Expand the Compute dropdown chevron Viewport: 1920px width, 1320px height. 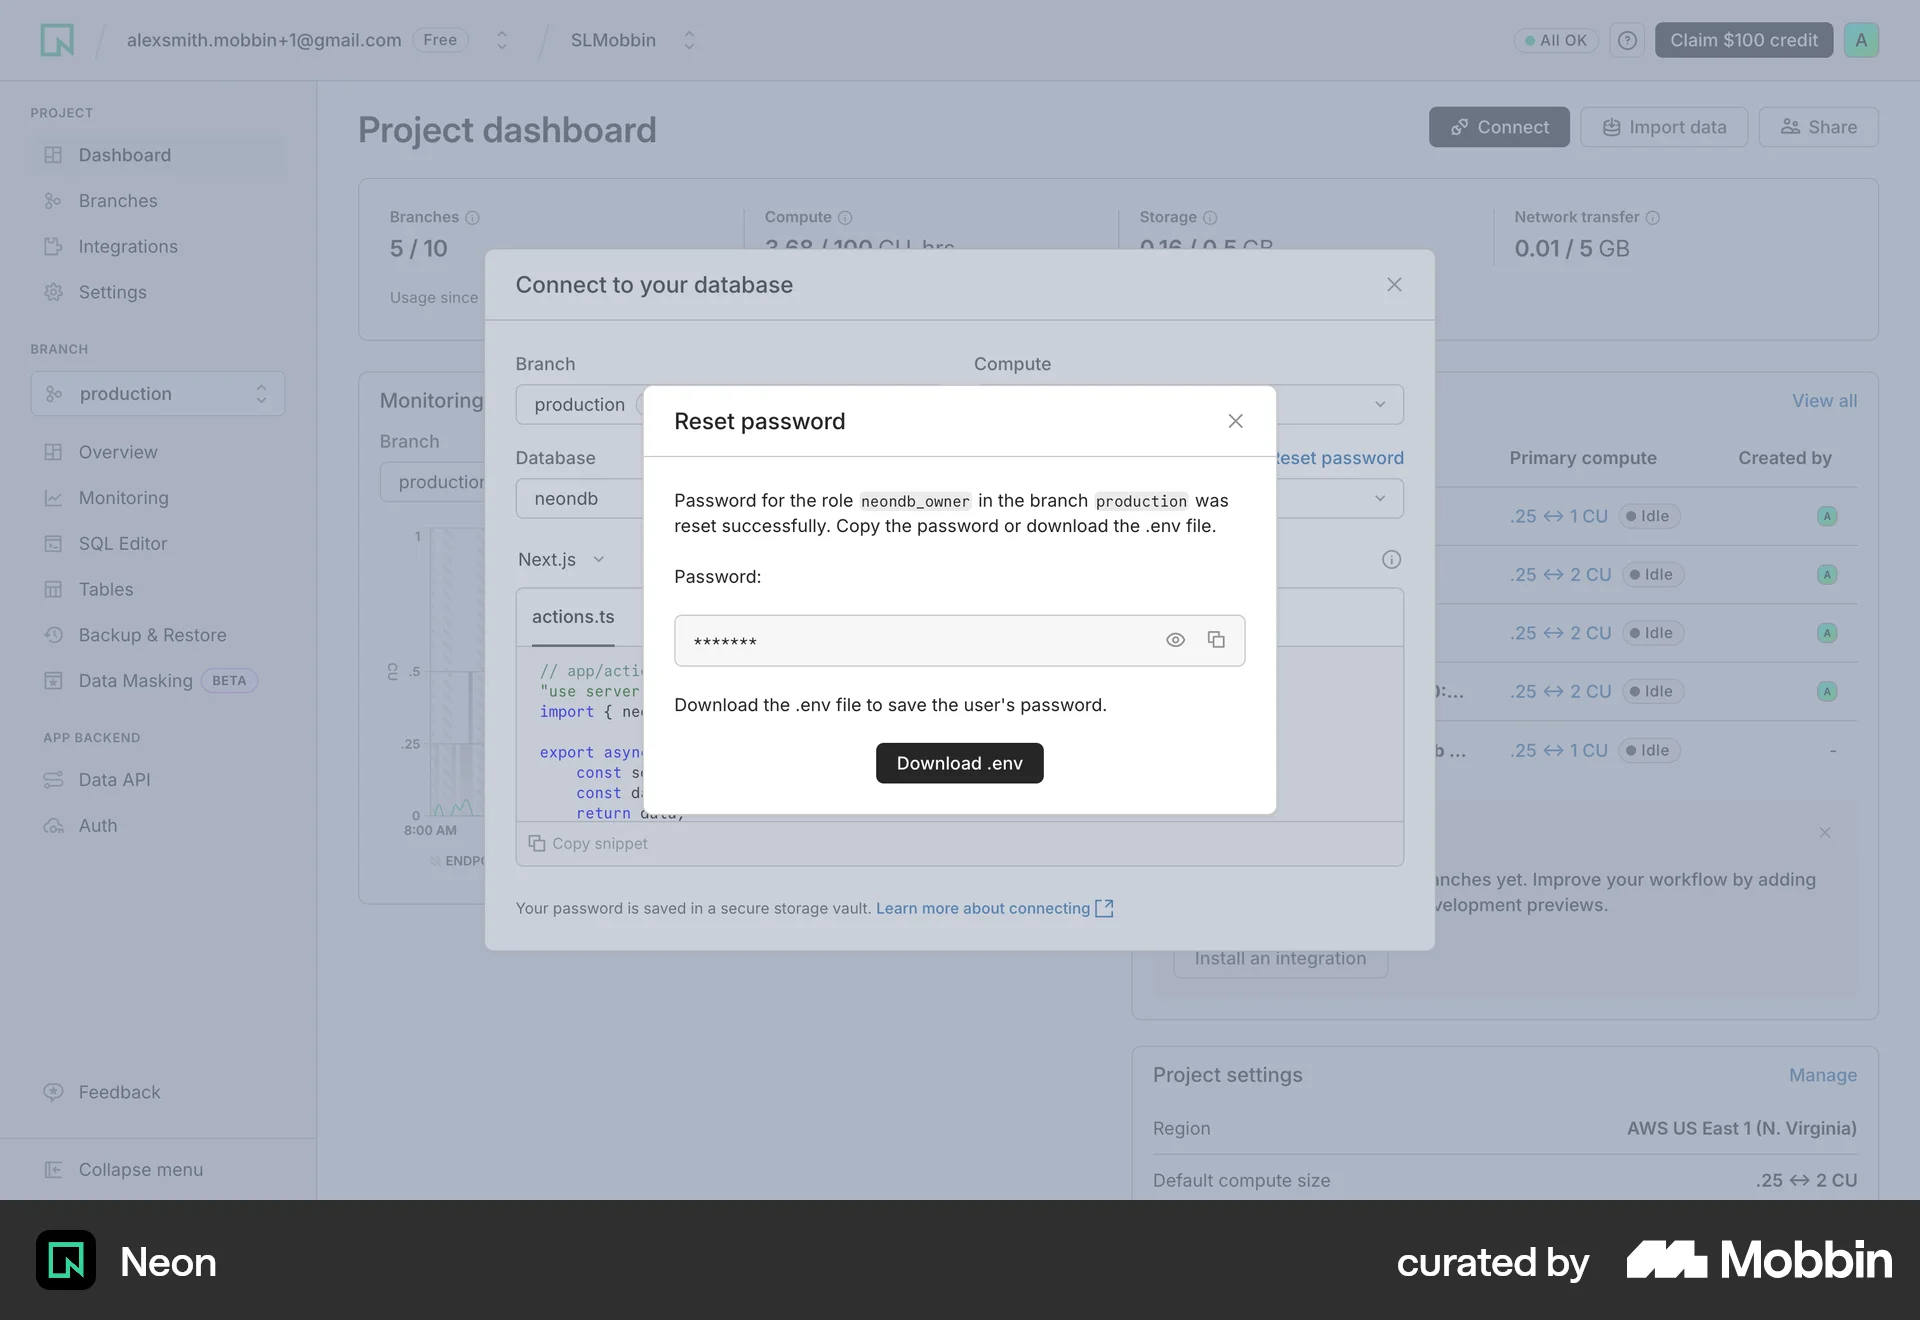tap(1380, 404)
